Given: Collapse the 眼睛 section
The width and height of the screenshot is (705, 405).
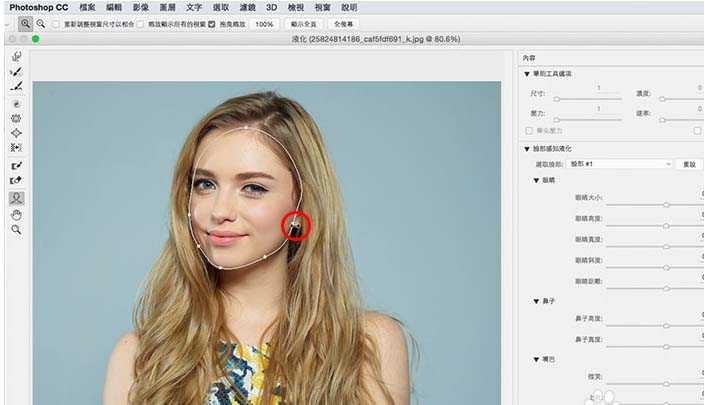Looking at the screenshot, I should pyautogui.click(x=536, y=180).
